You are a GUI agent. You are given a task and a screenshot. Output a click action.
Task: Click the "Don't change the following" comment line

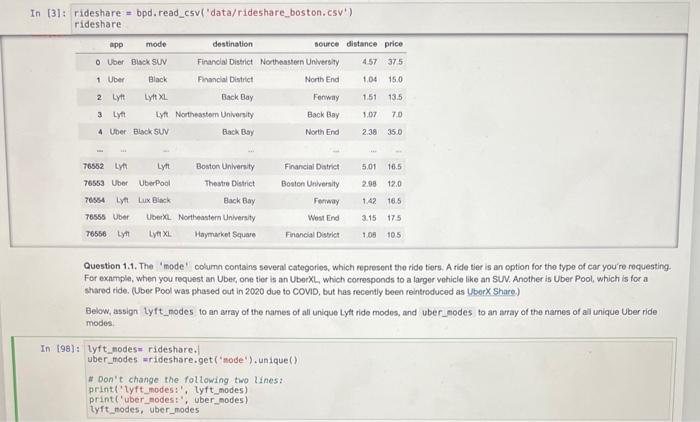pyautogui.click(x=186, y=380)
